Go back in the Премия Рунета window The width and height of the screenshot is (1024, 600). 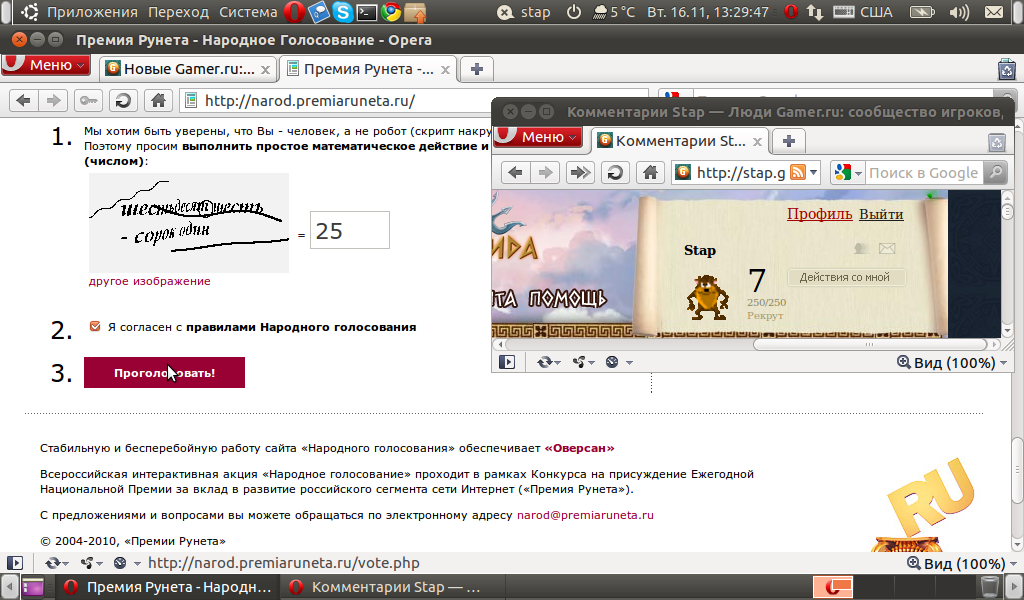pyautogui.click(x=24, y=101)
